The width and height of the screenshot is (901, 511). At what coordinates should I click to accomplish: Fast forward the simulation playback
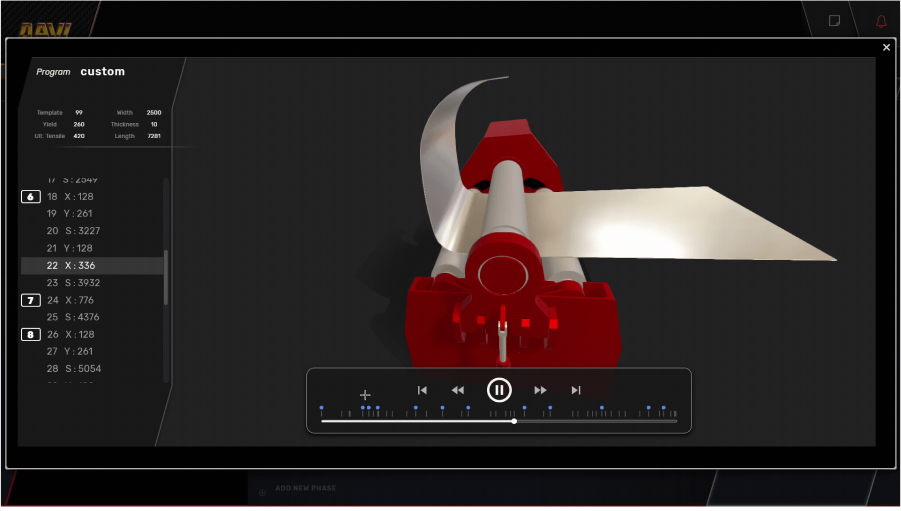540,390
